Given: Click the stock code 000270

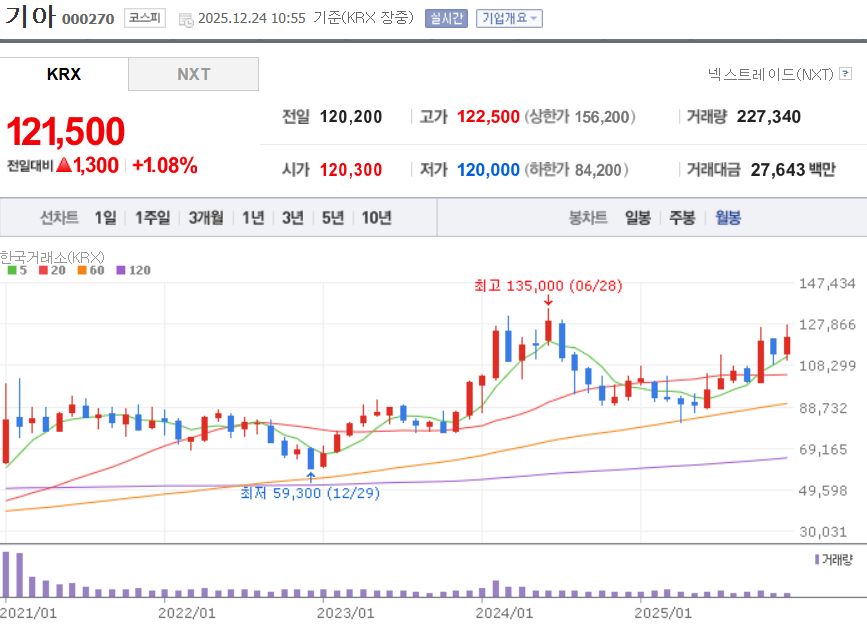Looking at the screenshot, I should click(x=88, y=19).
